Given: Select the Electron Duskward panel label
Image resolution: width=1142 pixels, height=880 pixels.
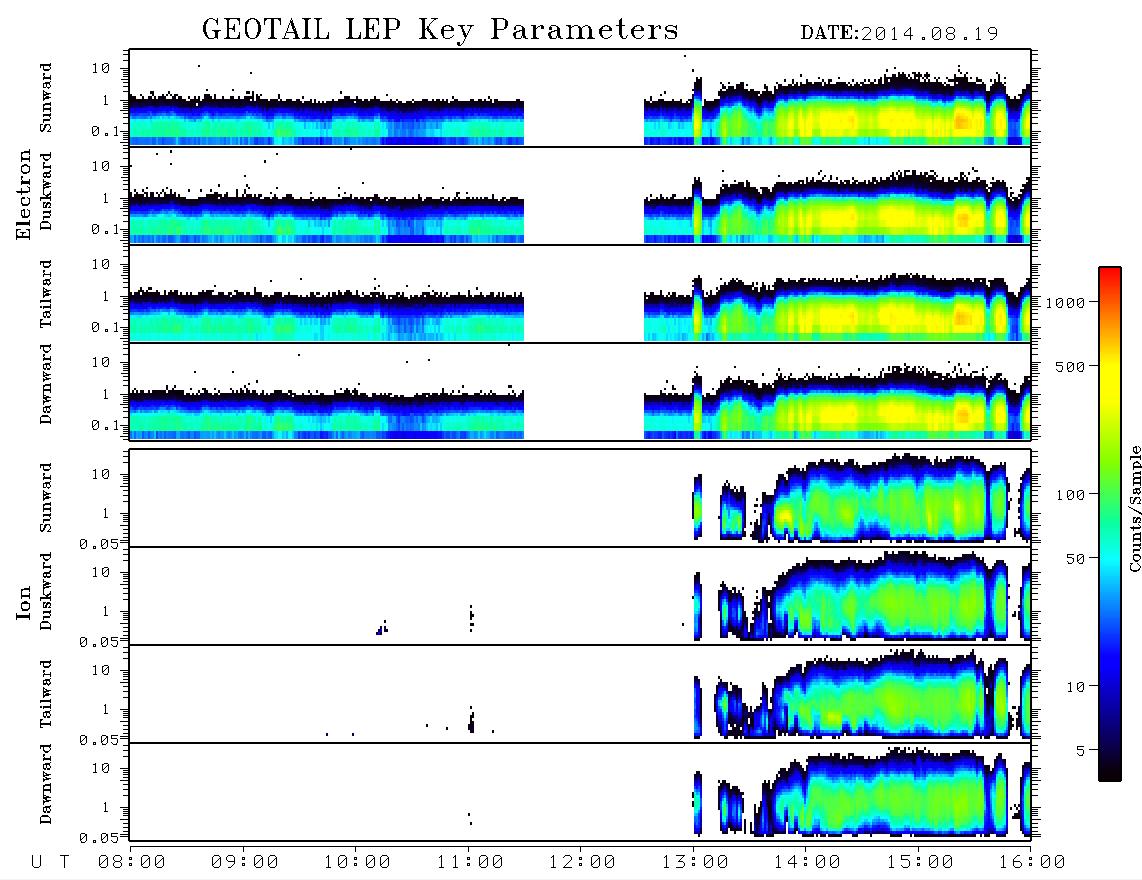Looking at the screenshot, I should pos(46,191).
